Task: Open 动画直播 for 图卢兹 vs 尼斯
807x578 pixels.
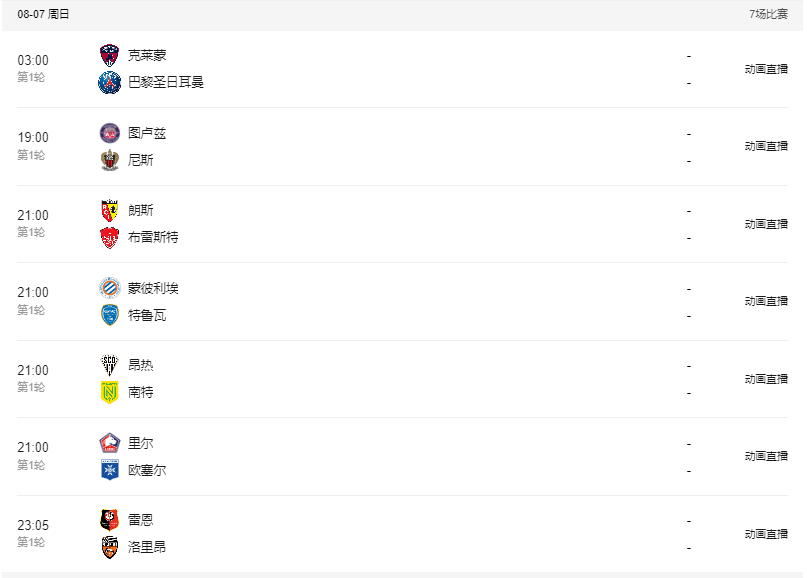Action: pyautogui.click(x=766, y=146)
